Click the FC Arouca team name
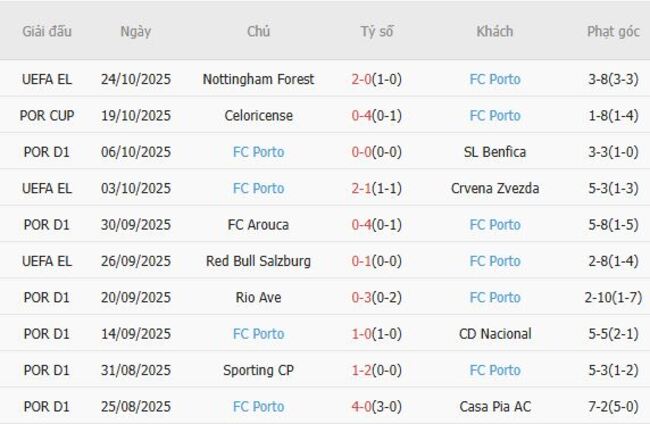 [258, 225]
